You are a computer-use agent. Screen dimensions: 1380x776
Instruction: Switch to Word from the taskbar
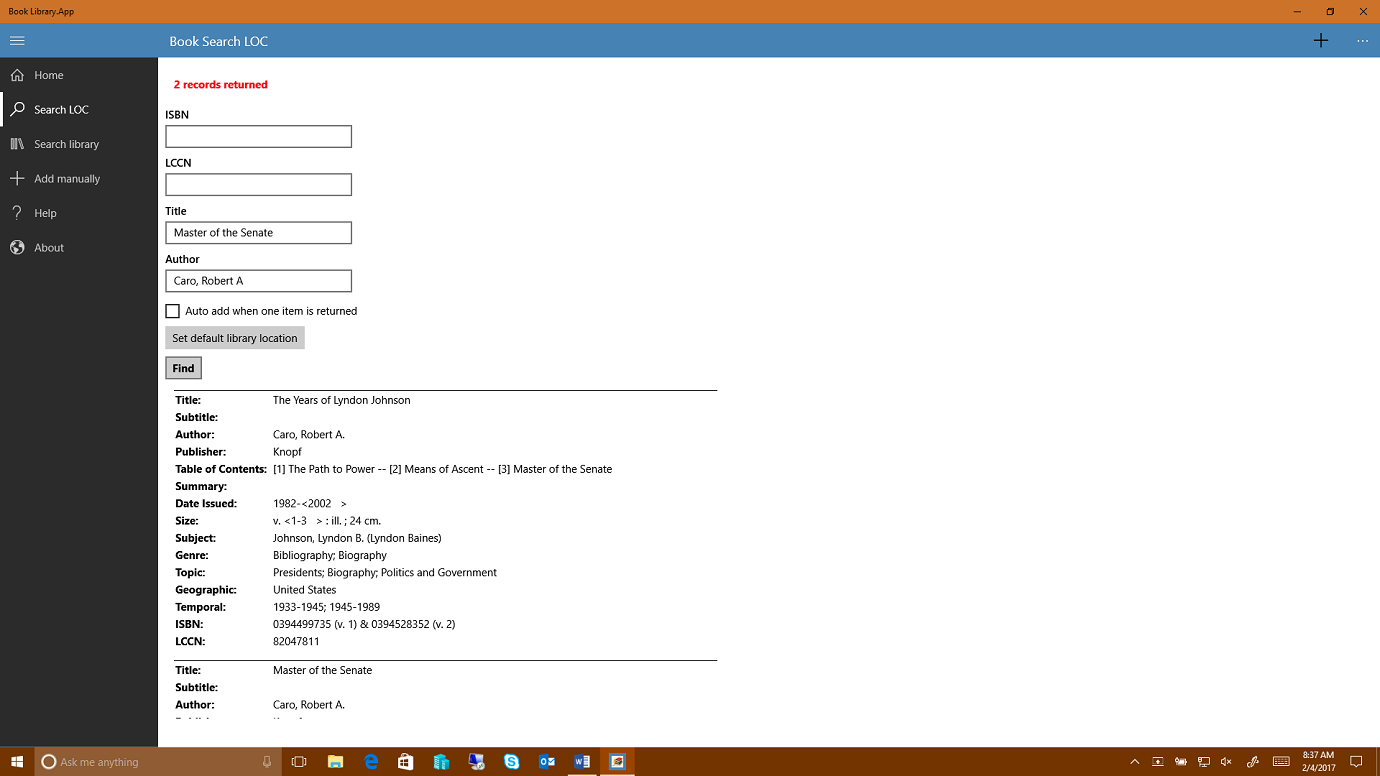coord(582,762)
